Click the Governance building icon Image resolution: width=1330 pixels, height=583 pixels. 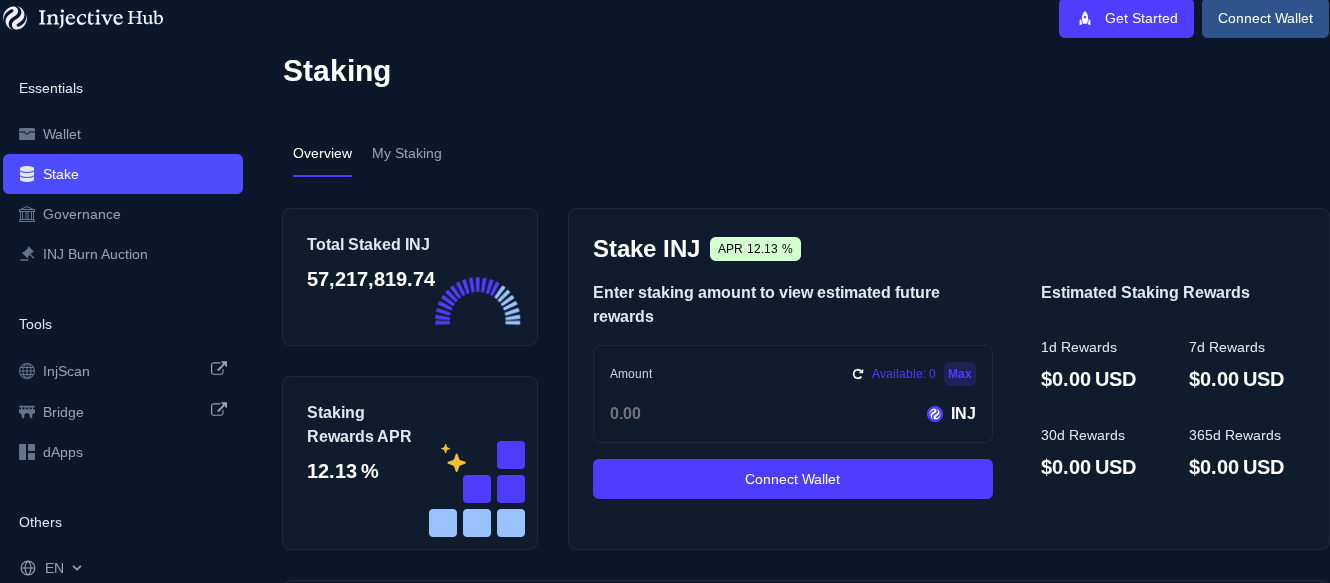pyautogui.click(x=27, y=214)
